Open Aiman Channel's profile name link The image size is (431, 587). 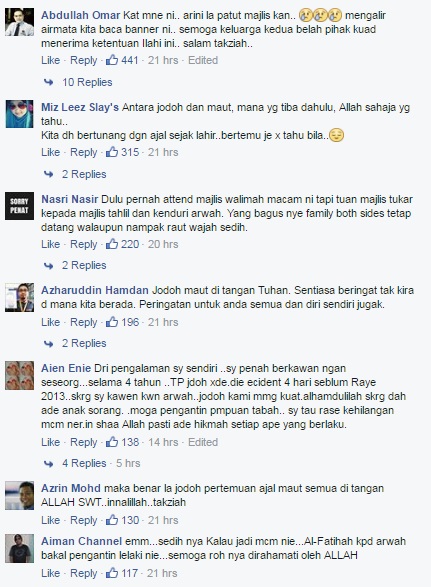pyautogui.click(x=81, y=541)
